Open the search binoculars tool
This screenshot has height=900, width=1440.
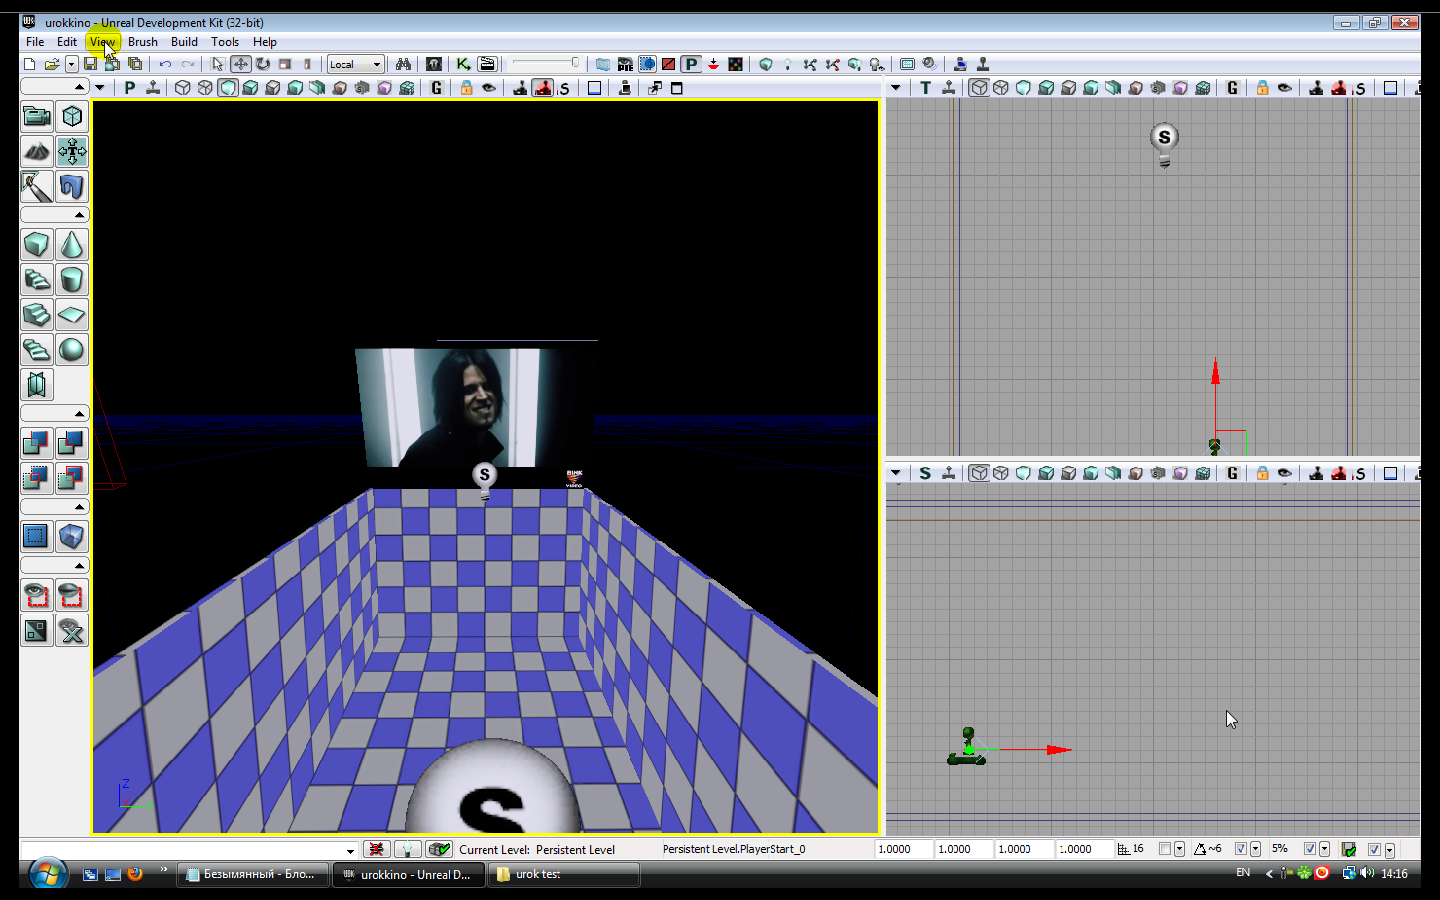(403, 64)
